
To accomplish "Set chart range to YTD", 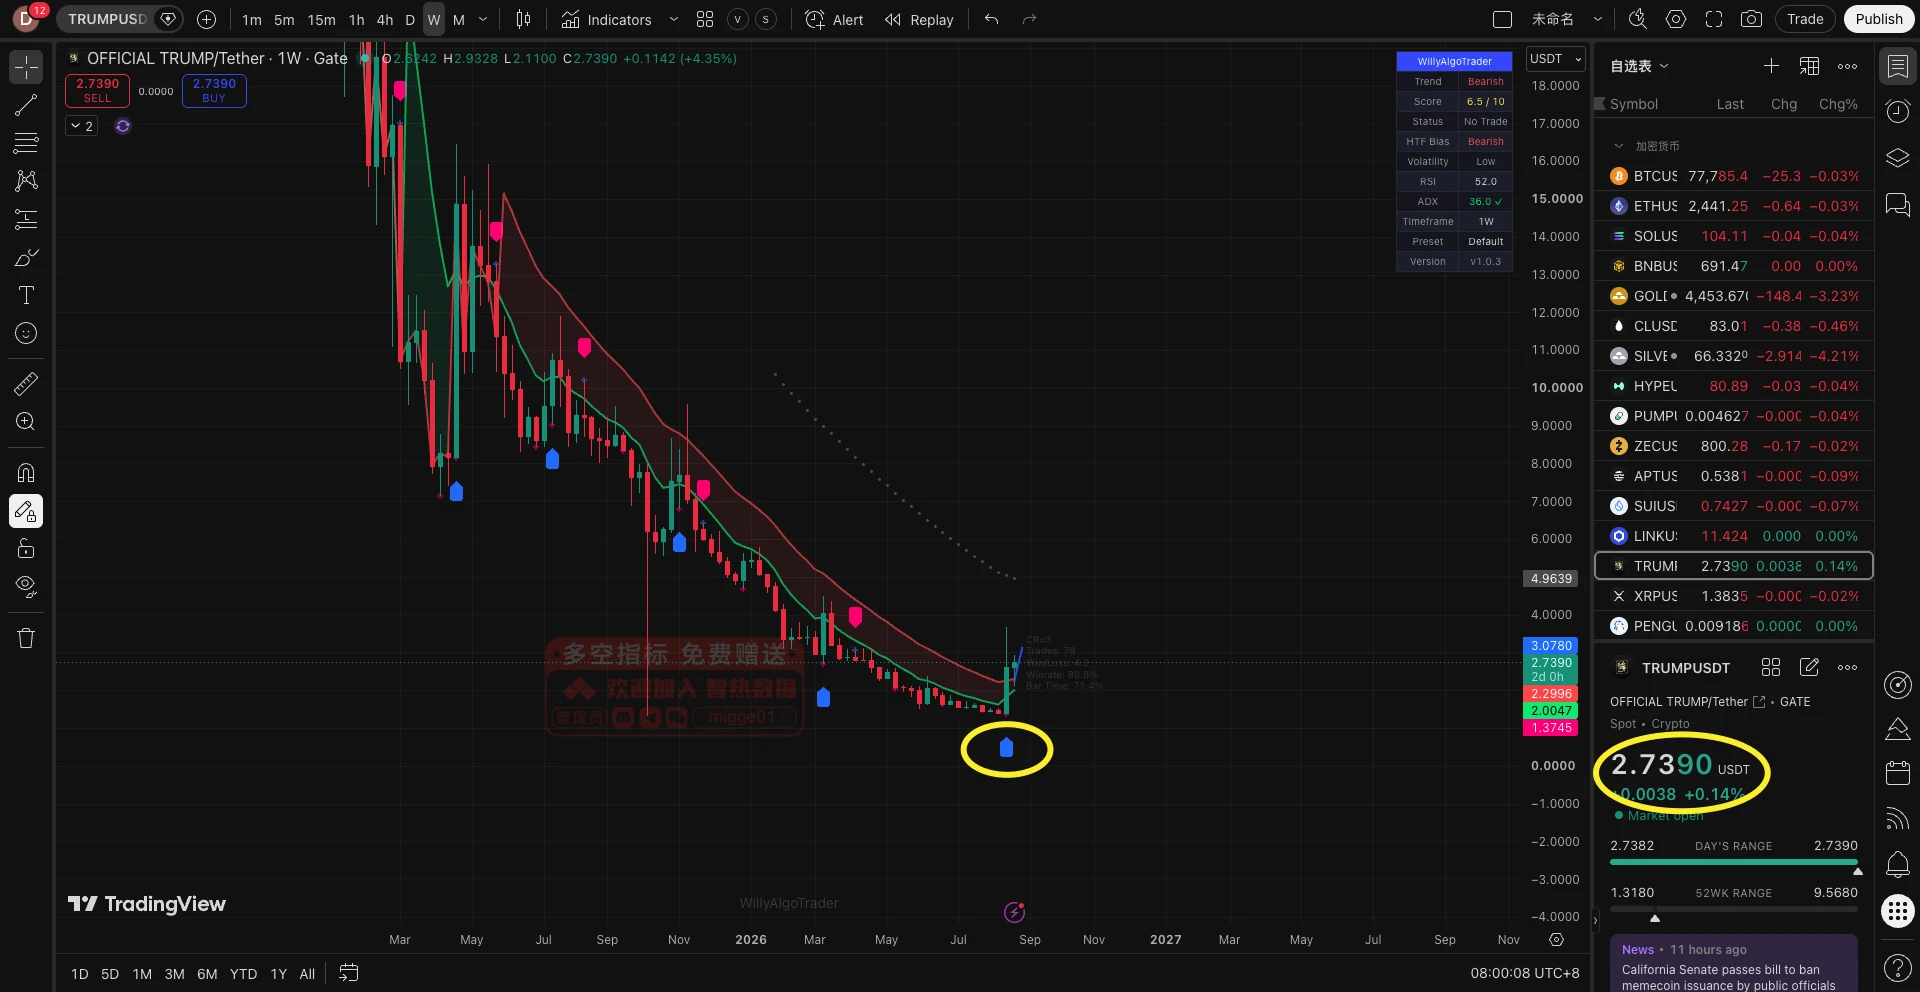I will (243, 974).
